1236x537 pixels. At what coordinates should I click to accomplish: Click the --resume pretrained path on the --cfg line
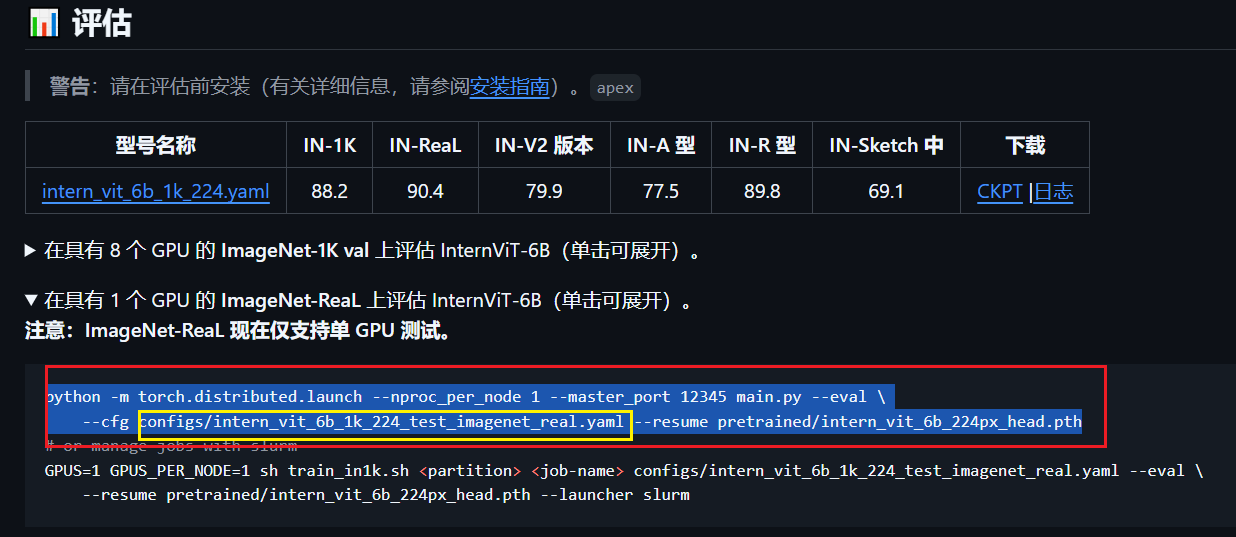coord(858,422)
